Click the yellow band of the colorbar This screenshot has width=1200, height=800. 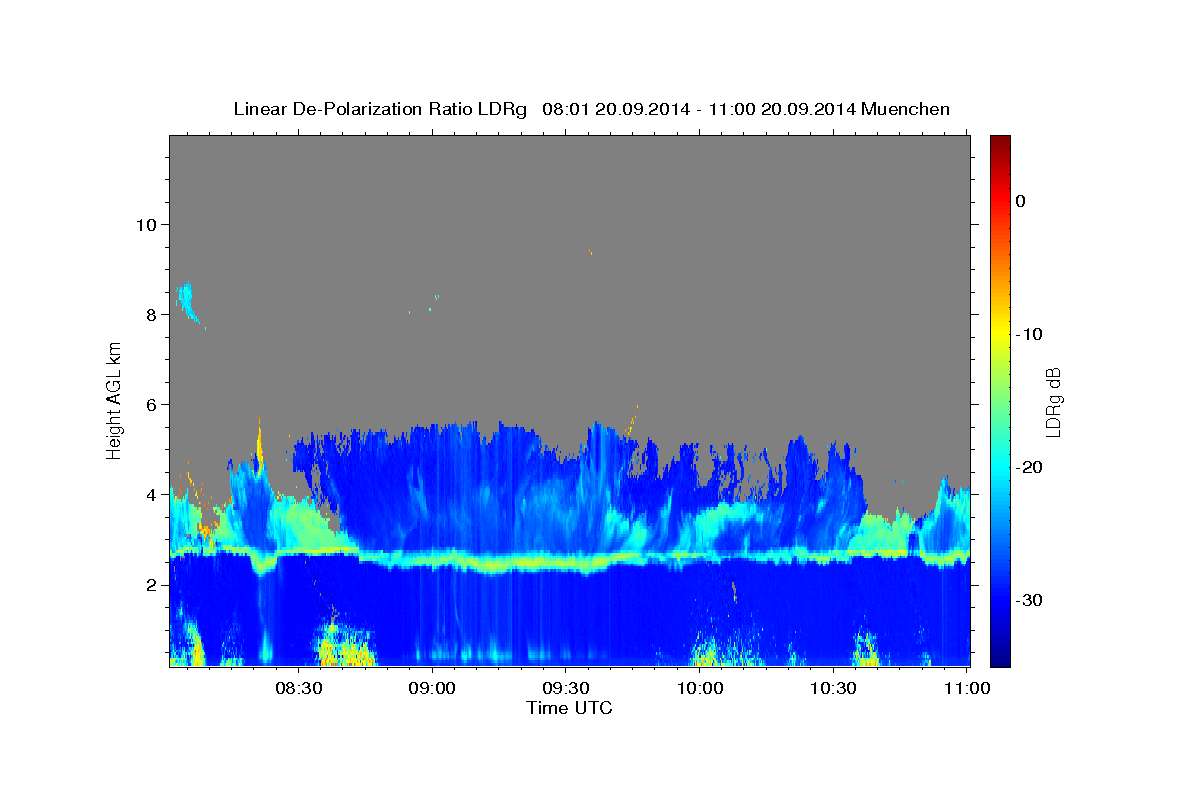(1000, 330)
